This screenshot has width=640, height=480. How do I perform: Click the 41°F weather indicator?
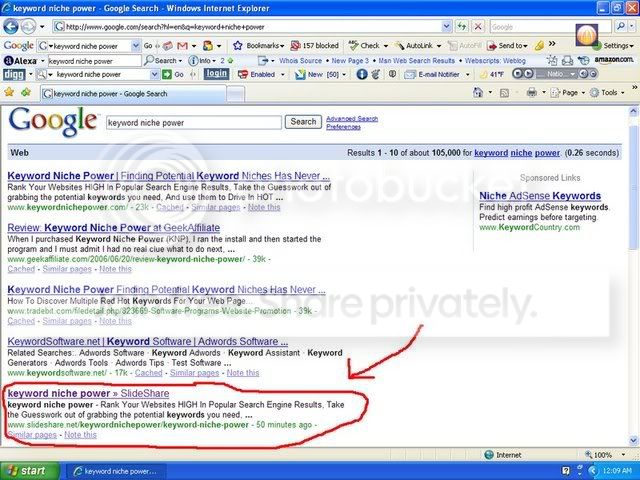pos(493,74)
